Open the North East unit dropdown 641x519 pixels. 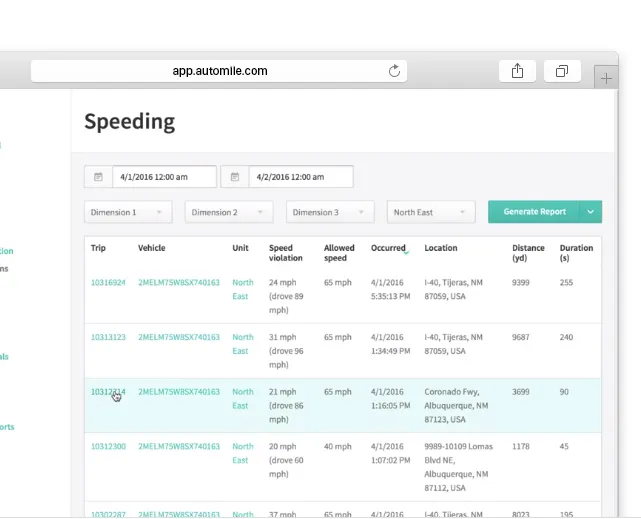click(431, 212)
